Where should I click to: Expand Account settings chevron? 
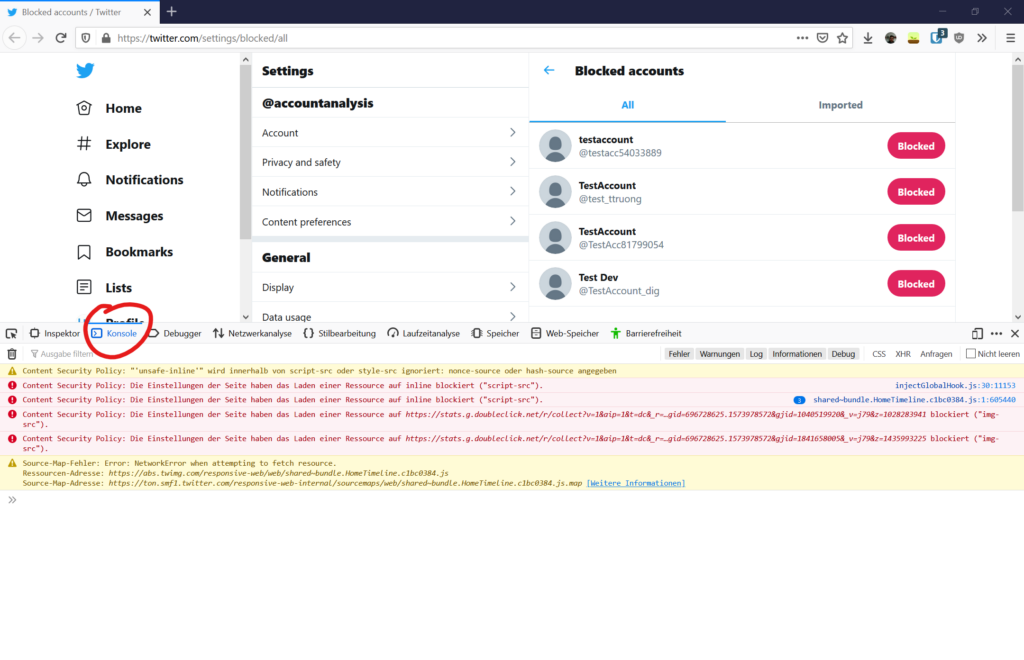[x=513, y=133]
